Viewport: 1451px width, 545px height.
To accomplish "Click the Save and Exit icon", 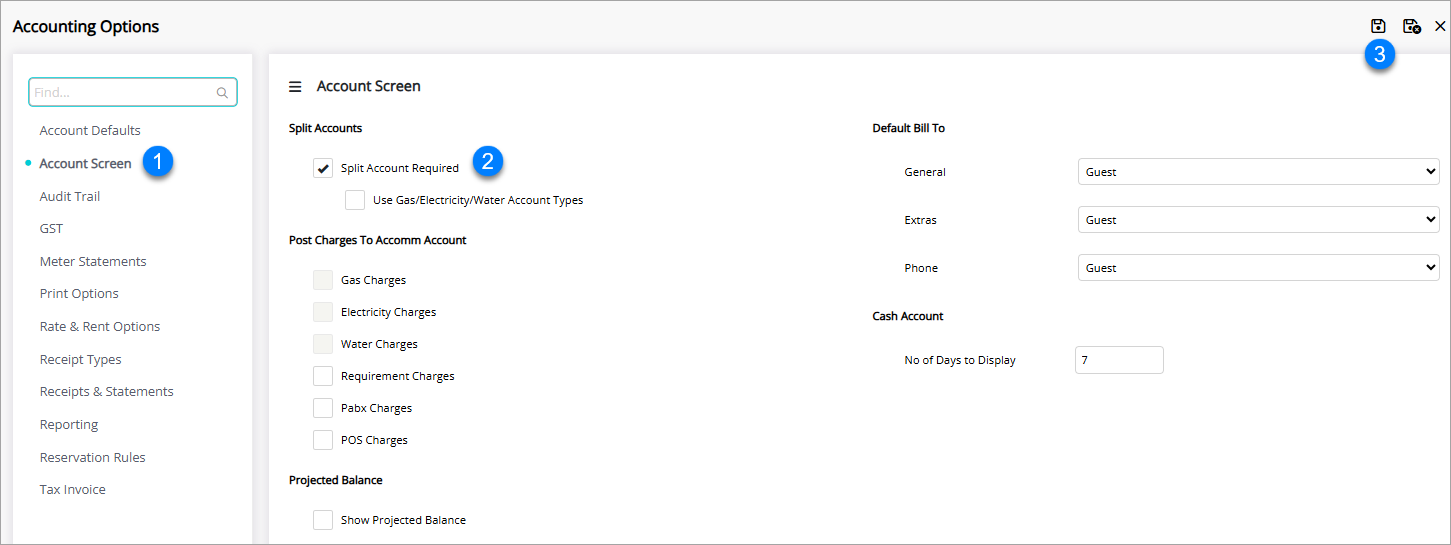I will point(1411,26).
